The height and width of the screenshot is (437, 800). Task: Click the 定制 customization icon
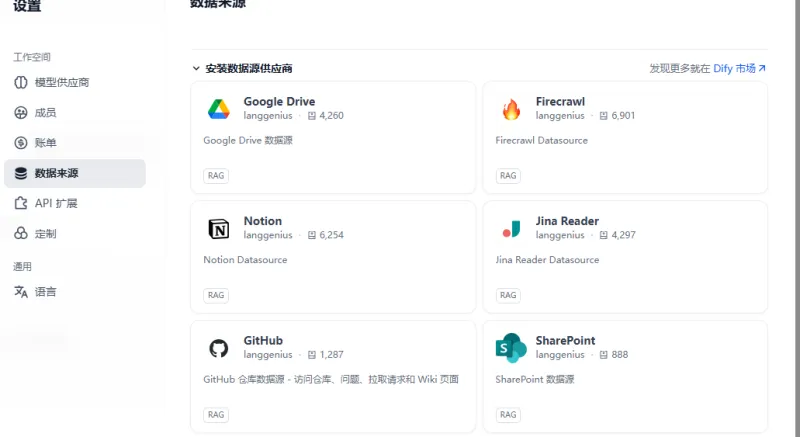click(x=21, y=234)
